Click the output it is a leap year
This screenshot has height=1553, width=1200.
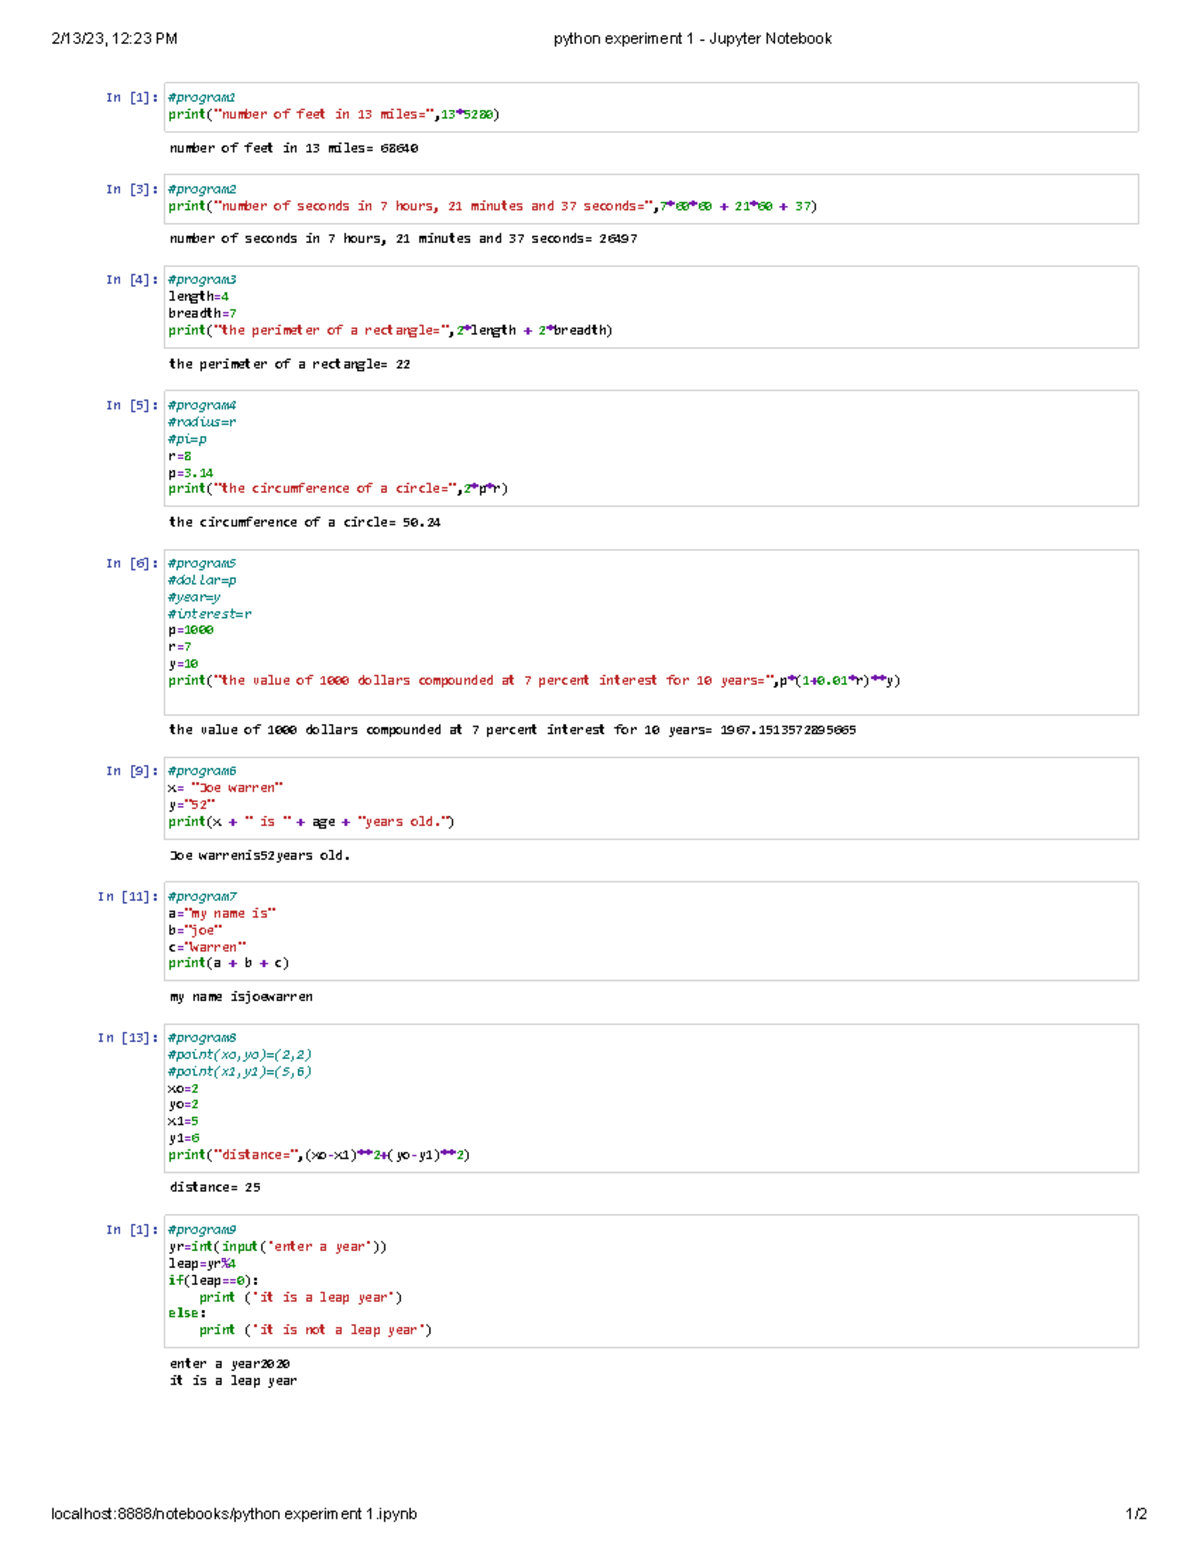tap(233, 1380)
